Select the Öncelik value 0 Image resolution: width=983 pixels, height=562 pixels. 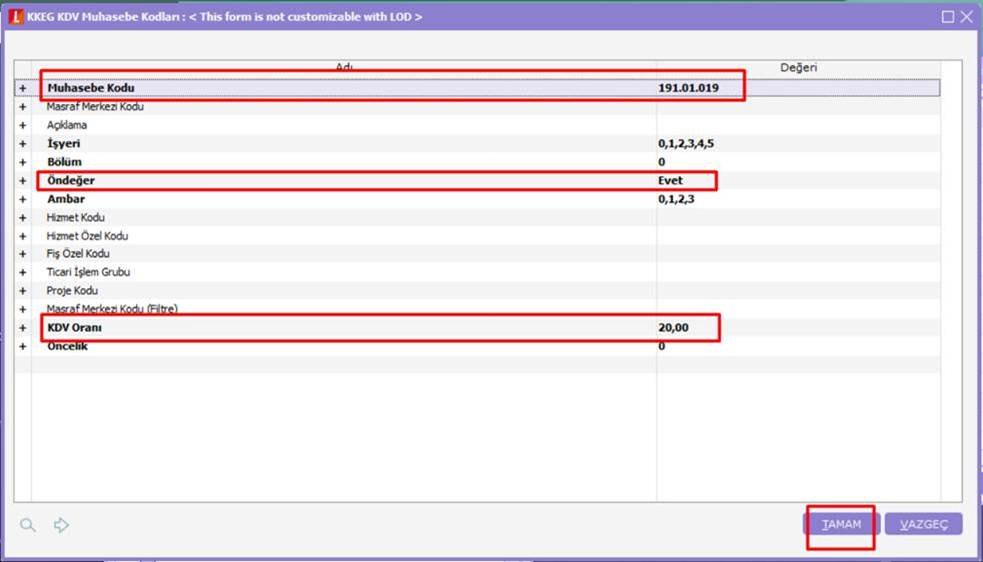click(x=661, y=346)
